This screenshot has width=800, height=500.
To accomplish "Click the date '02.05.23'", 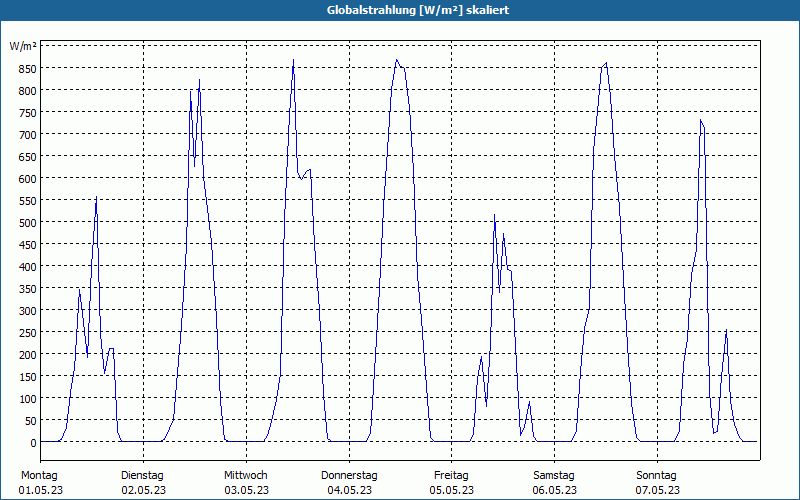I will tap(143, 490).
